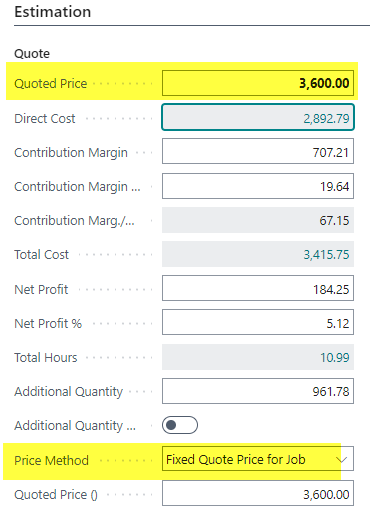This screenshot has height=521, width=370.
Task: Click the Price Method dropdown chevron arrow
Action: [x=342, y=460]
